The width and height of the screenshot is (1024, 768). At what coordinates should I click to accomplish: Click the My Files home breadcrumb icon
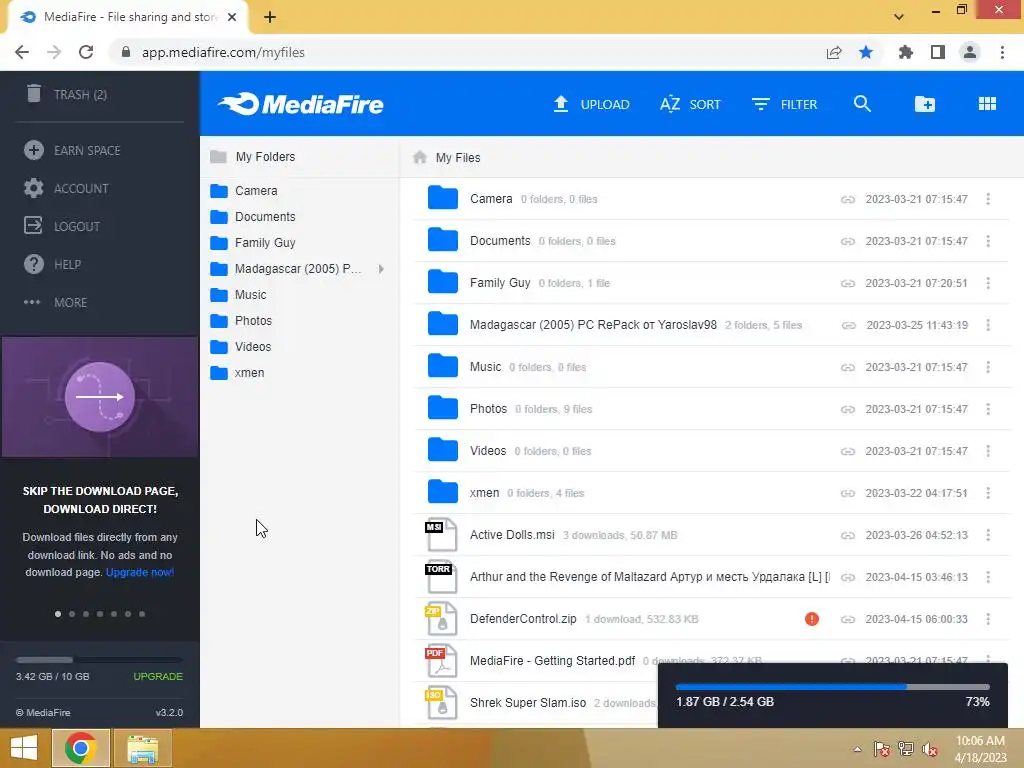(420, 157)
